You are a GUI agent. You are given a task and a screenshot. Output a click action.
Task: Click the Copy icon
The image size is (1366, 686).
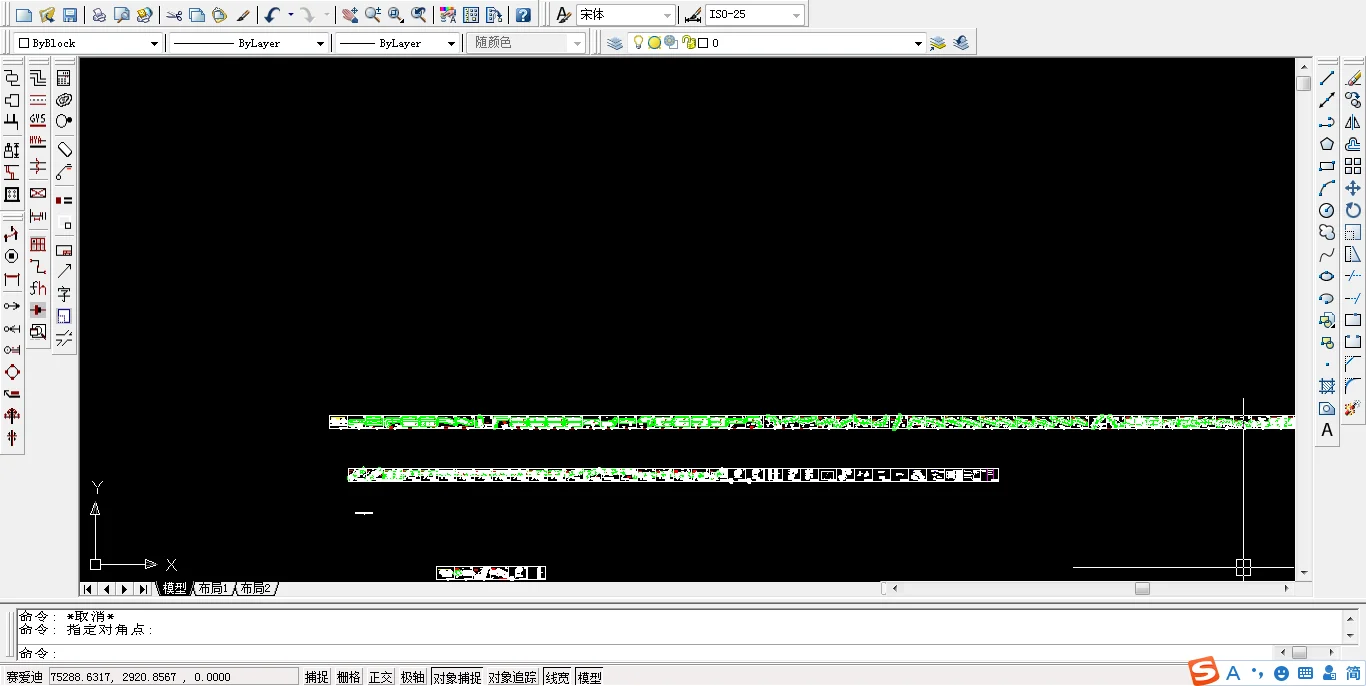click(x=197, y=15)
